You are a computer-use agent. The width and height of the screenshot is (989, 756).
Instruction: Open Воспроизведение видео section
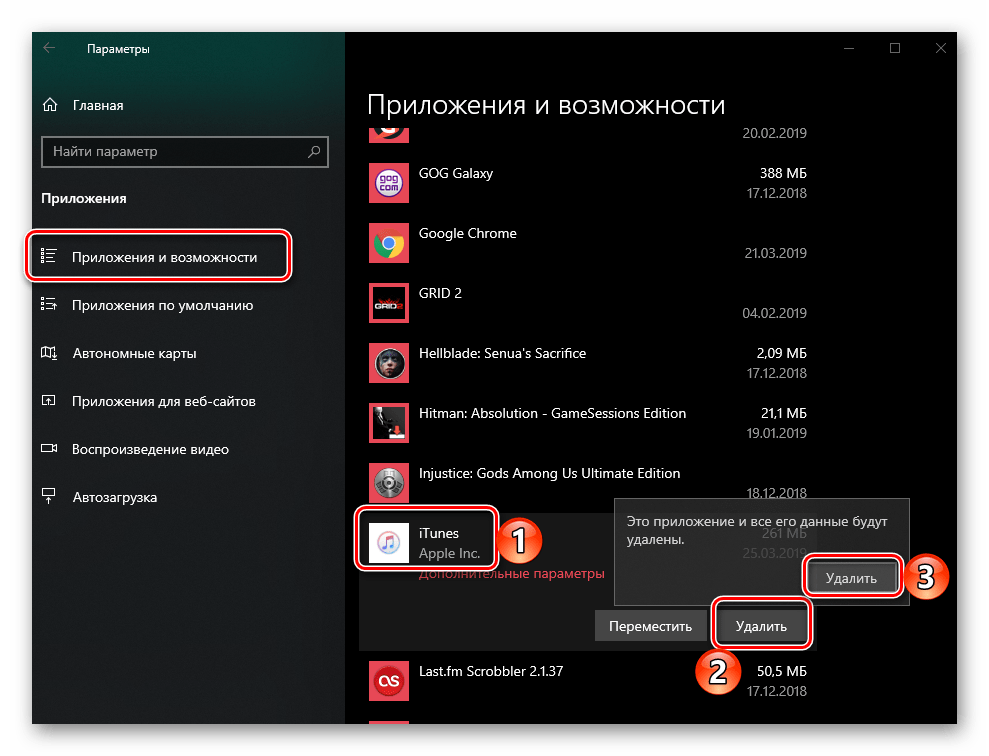point(150,449)
